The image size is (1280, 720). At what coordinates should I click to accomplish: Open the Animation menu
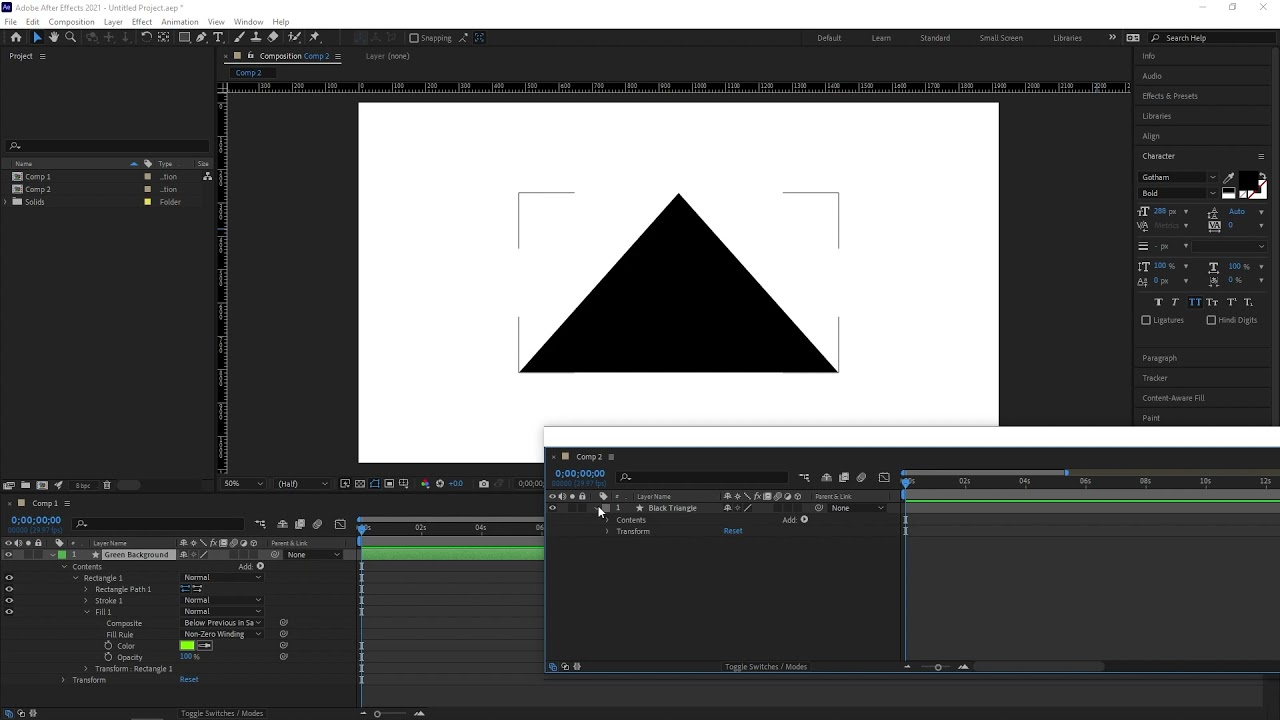(x=179, y=22)
